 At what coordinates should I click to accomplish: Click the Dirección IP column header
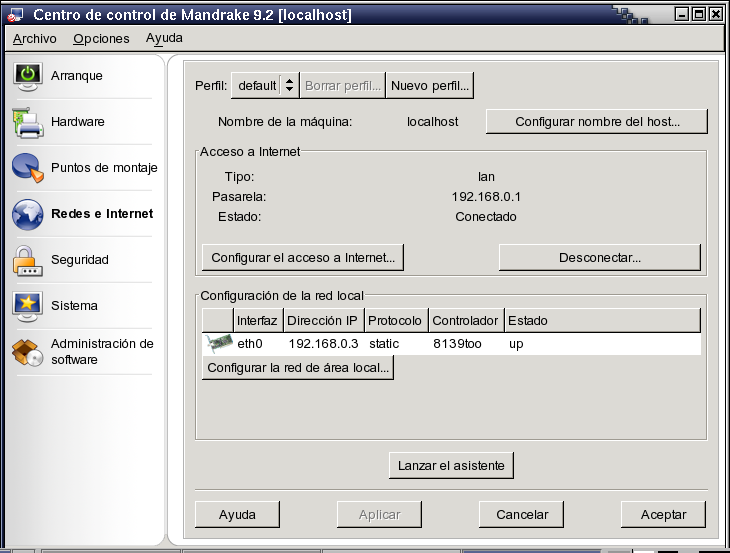[x=322, y=321]
